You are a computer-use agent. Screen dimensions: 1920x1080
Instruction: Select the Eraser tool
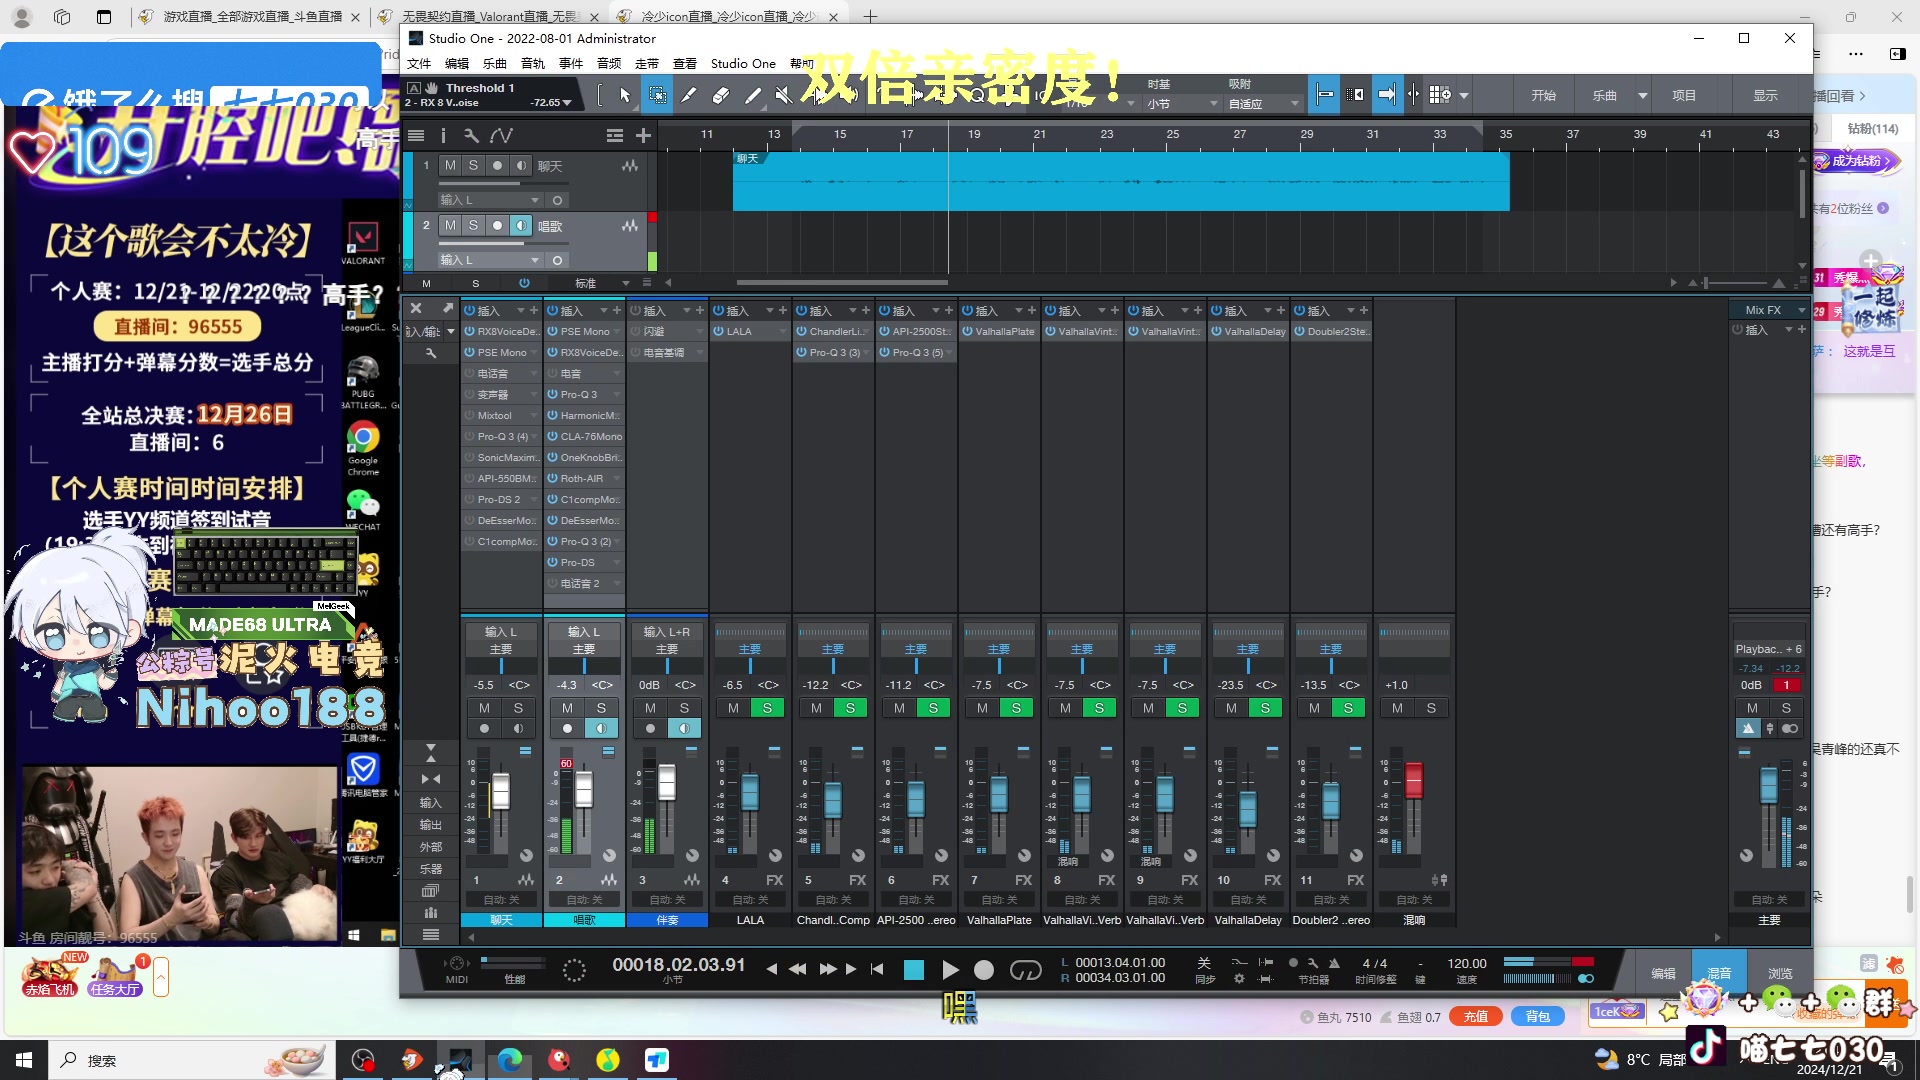click(x=721, y=95)
